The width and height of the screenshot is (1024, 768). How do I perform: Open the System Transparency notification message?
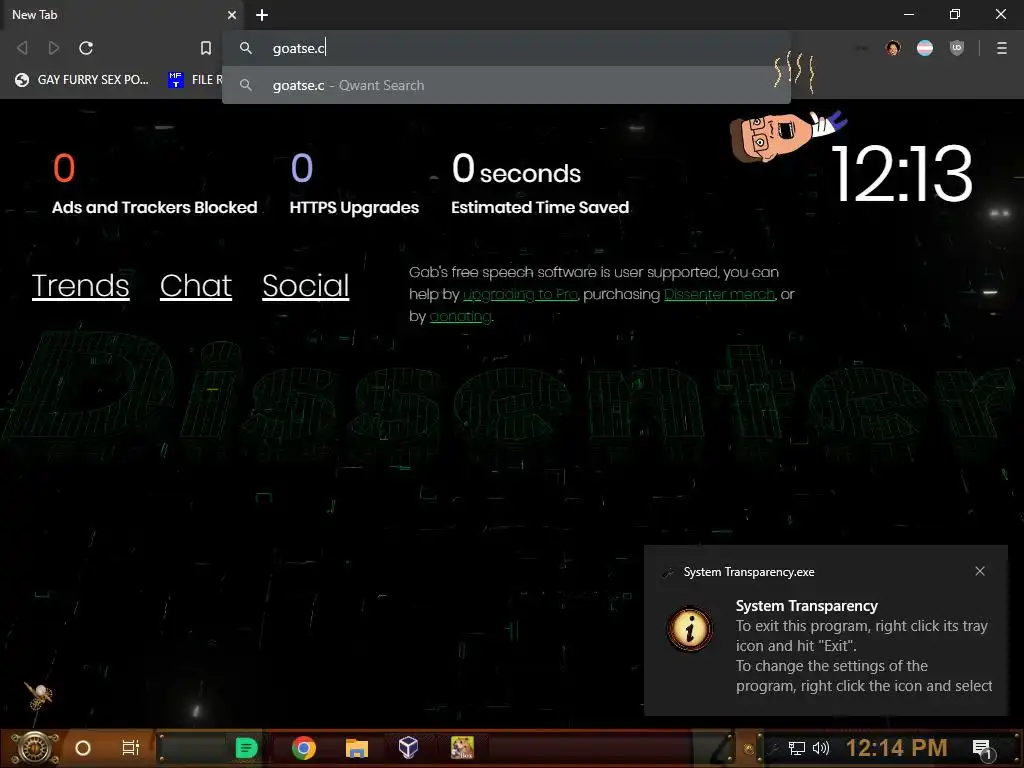[863, 646]
